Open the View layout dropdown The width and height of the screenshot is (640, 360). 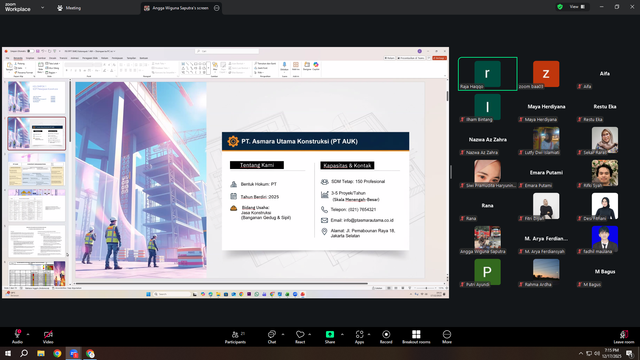577,7
